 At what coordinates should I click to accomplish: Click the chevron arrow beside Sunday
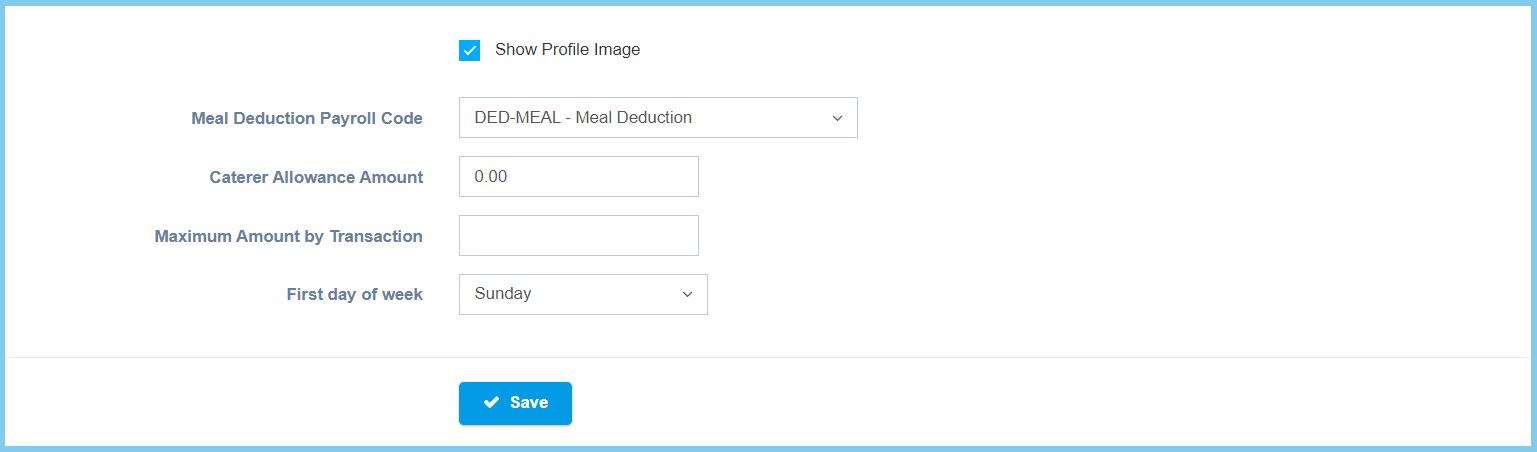(x=687, y=295)
